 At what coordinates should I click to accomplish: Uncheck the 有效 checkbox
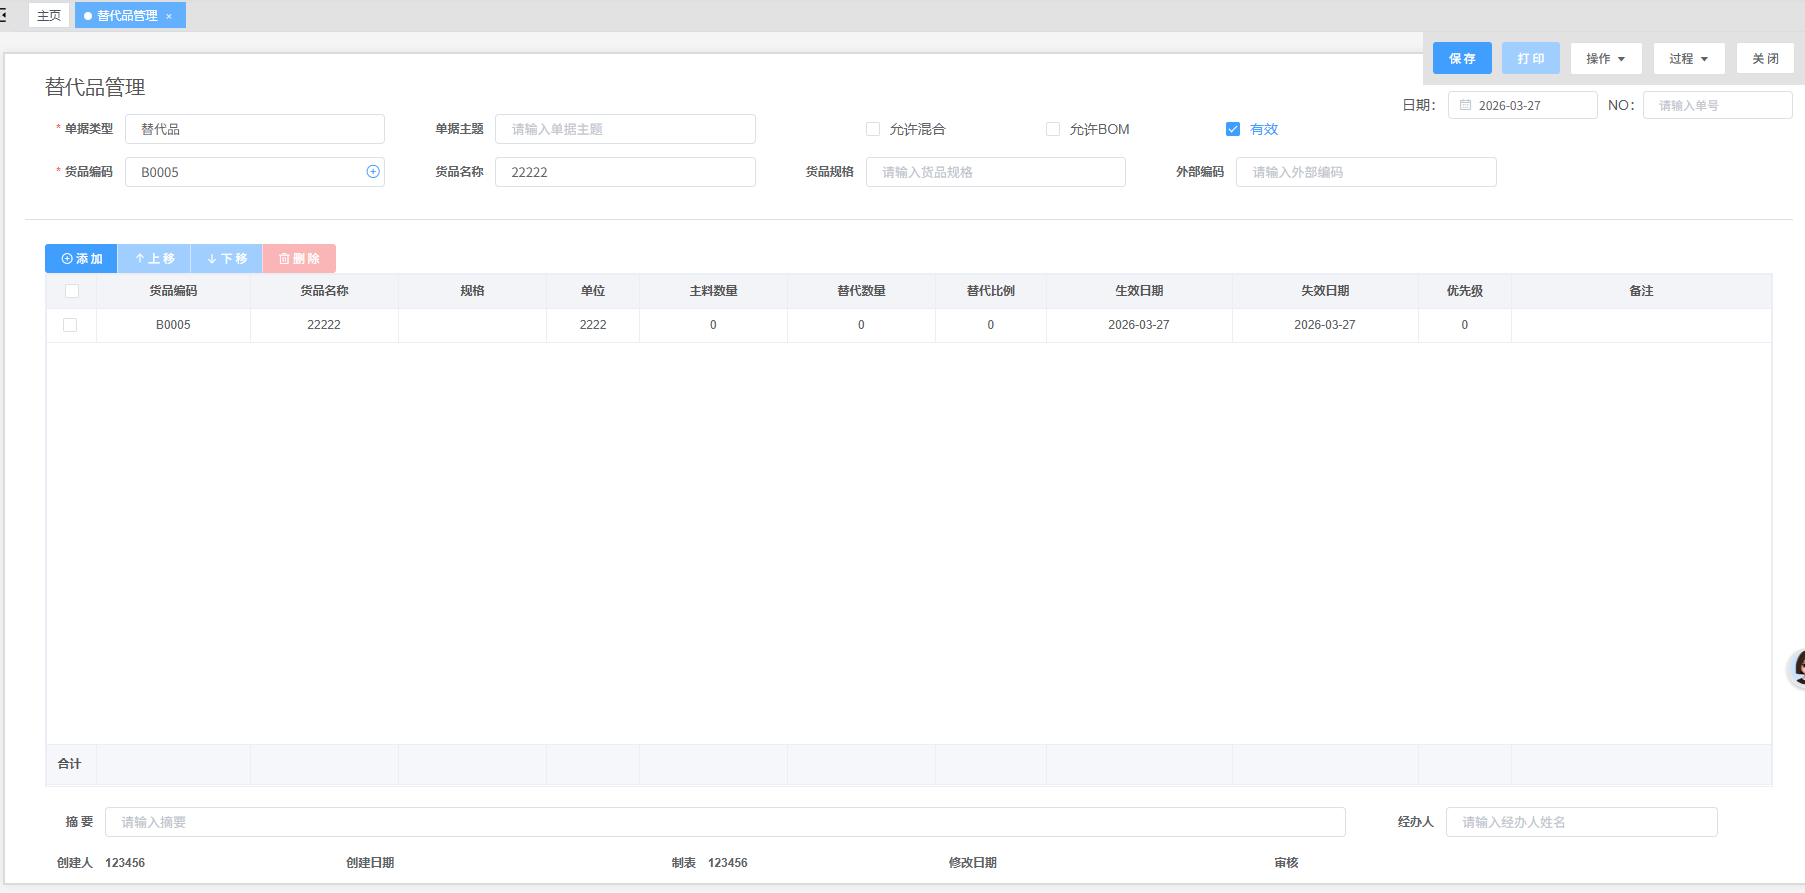(1233, 129)
